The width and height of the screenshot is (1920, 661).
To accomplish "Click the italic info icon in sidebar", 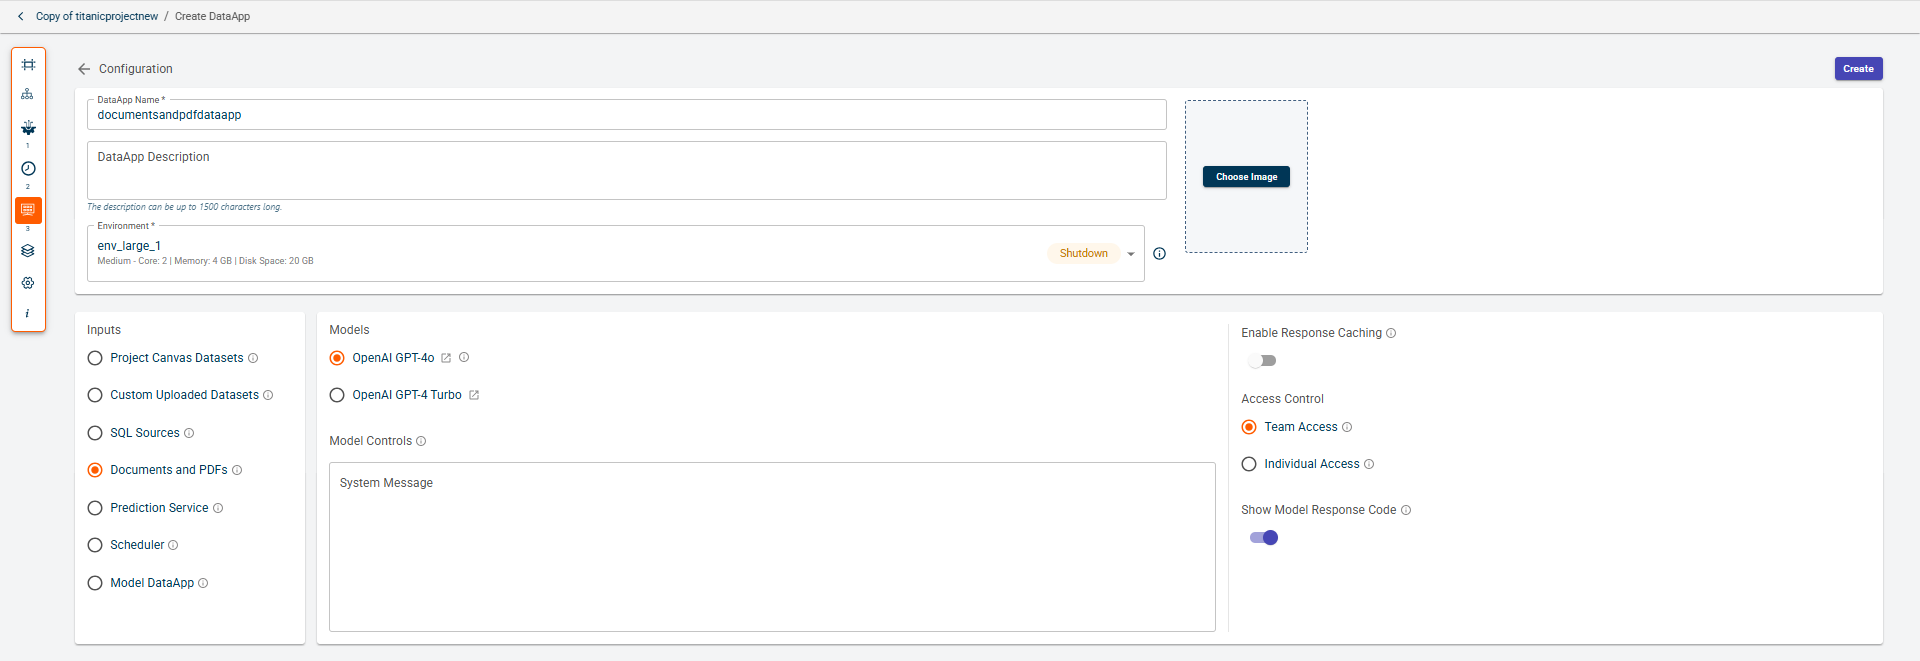I will [28, 314].
